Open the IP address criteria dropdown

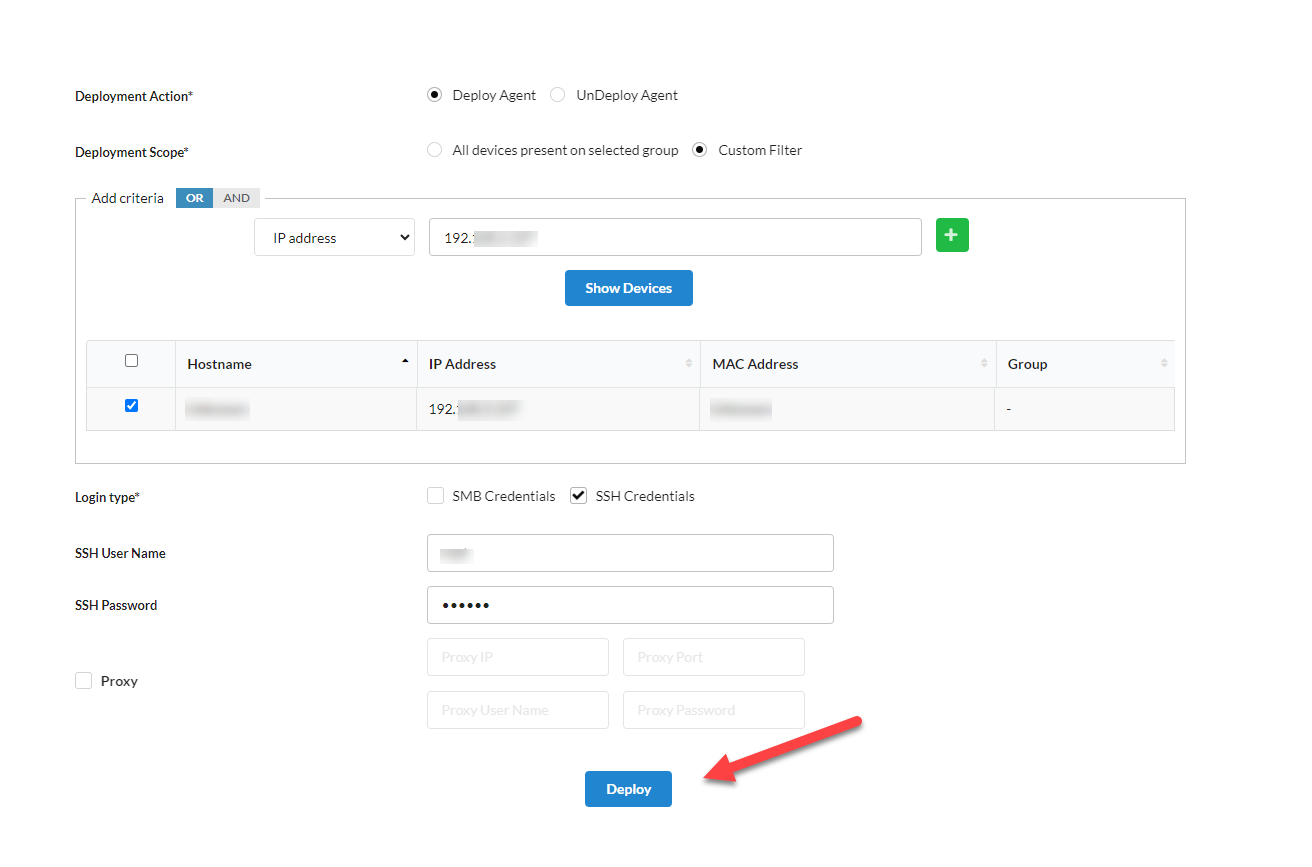(x=334, y=237)
